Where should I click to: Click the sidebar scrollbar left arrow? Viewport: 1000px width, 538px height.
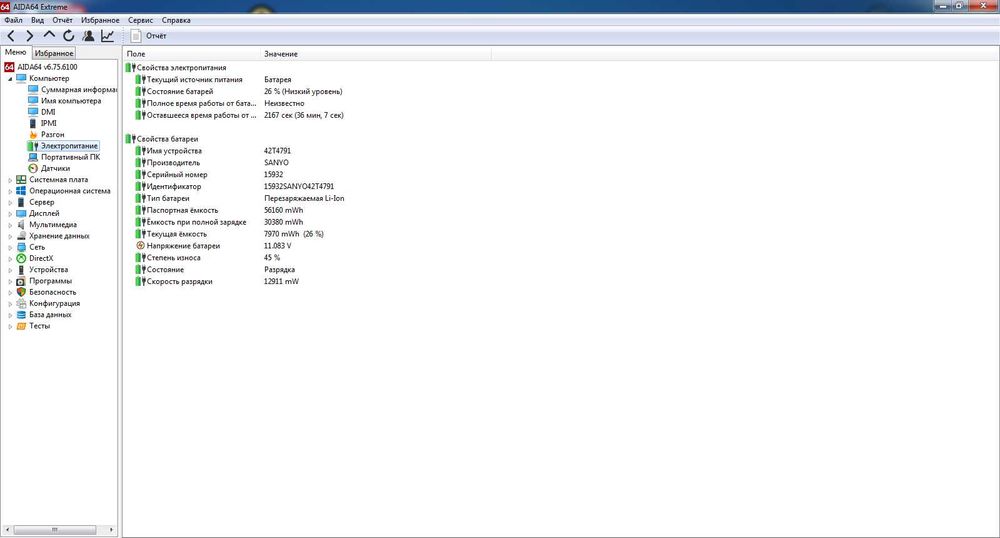[7, 530]
